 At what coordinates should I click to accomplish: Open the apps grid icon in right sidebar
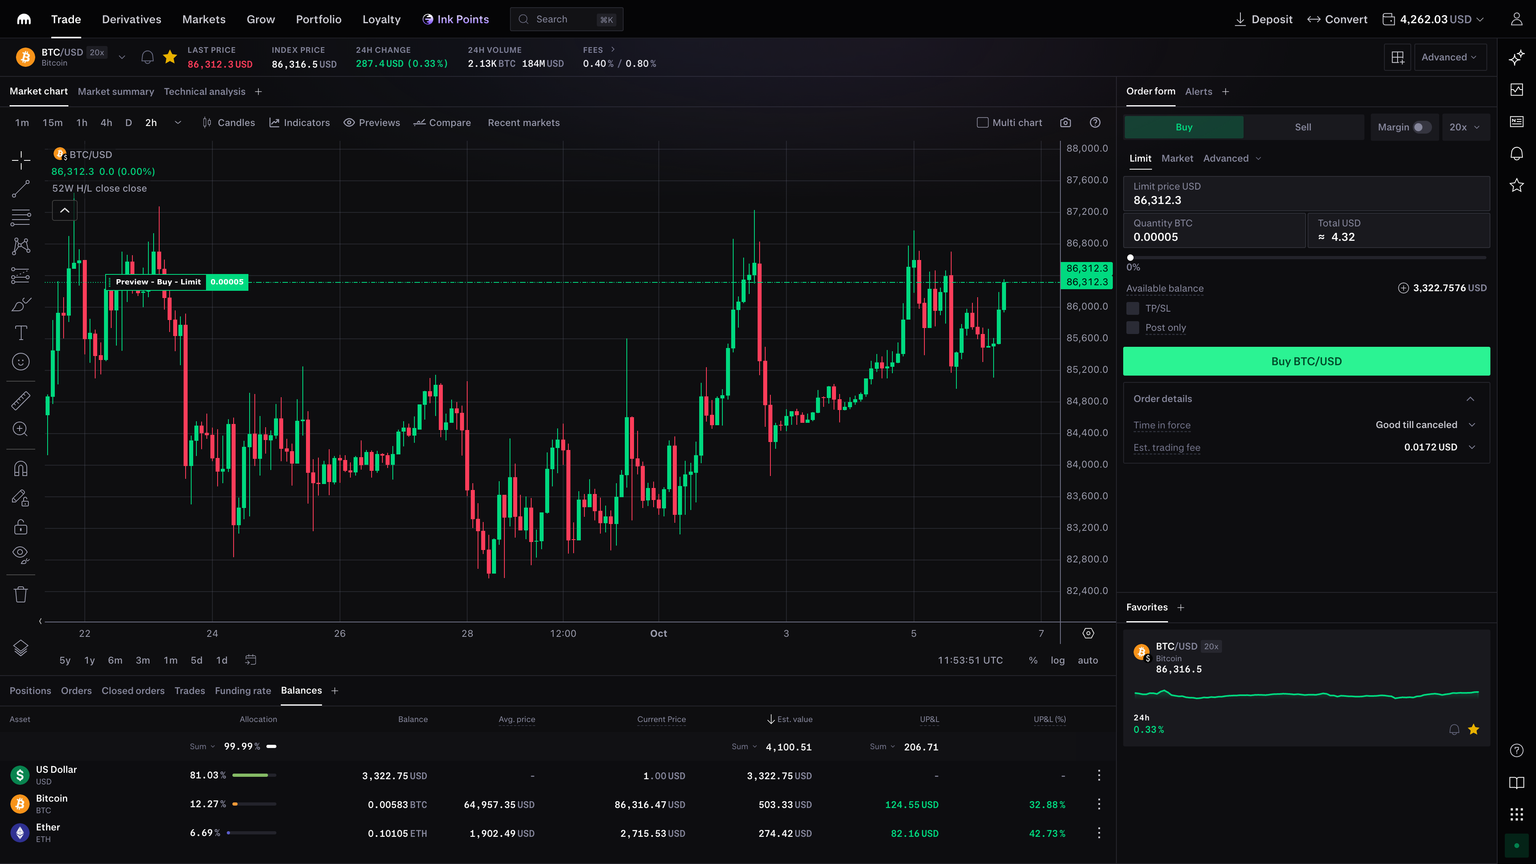coord(1517,814)
